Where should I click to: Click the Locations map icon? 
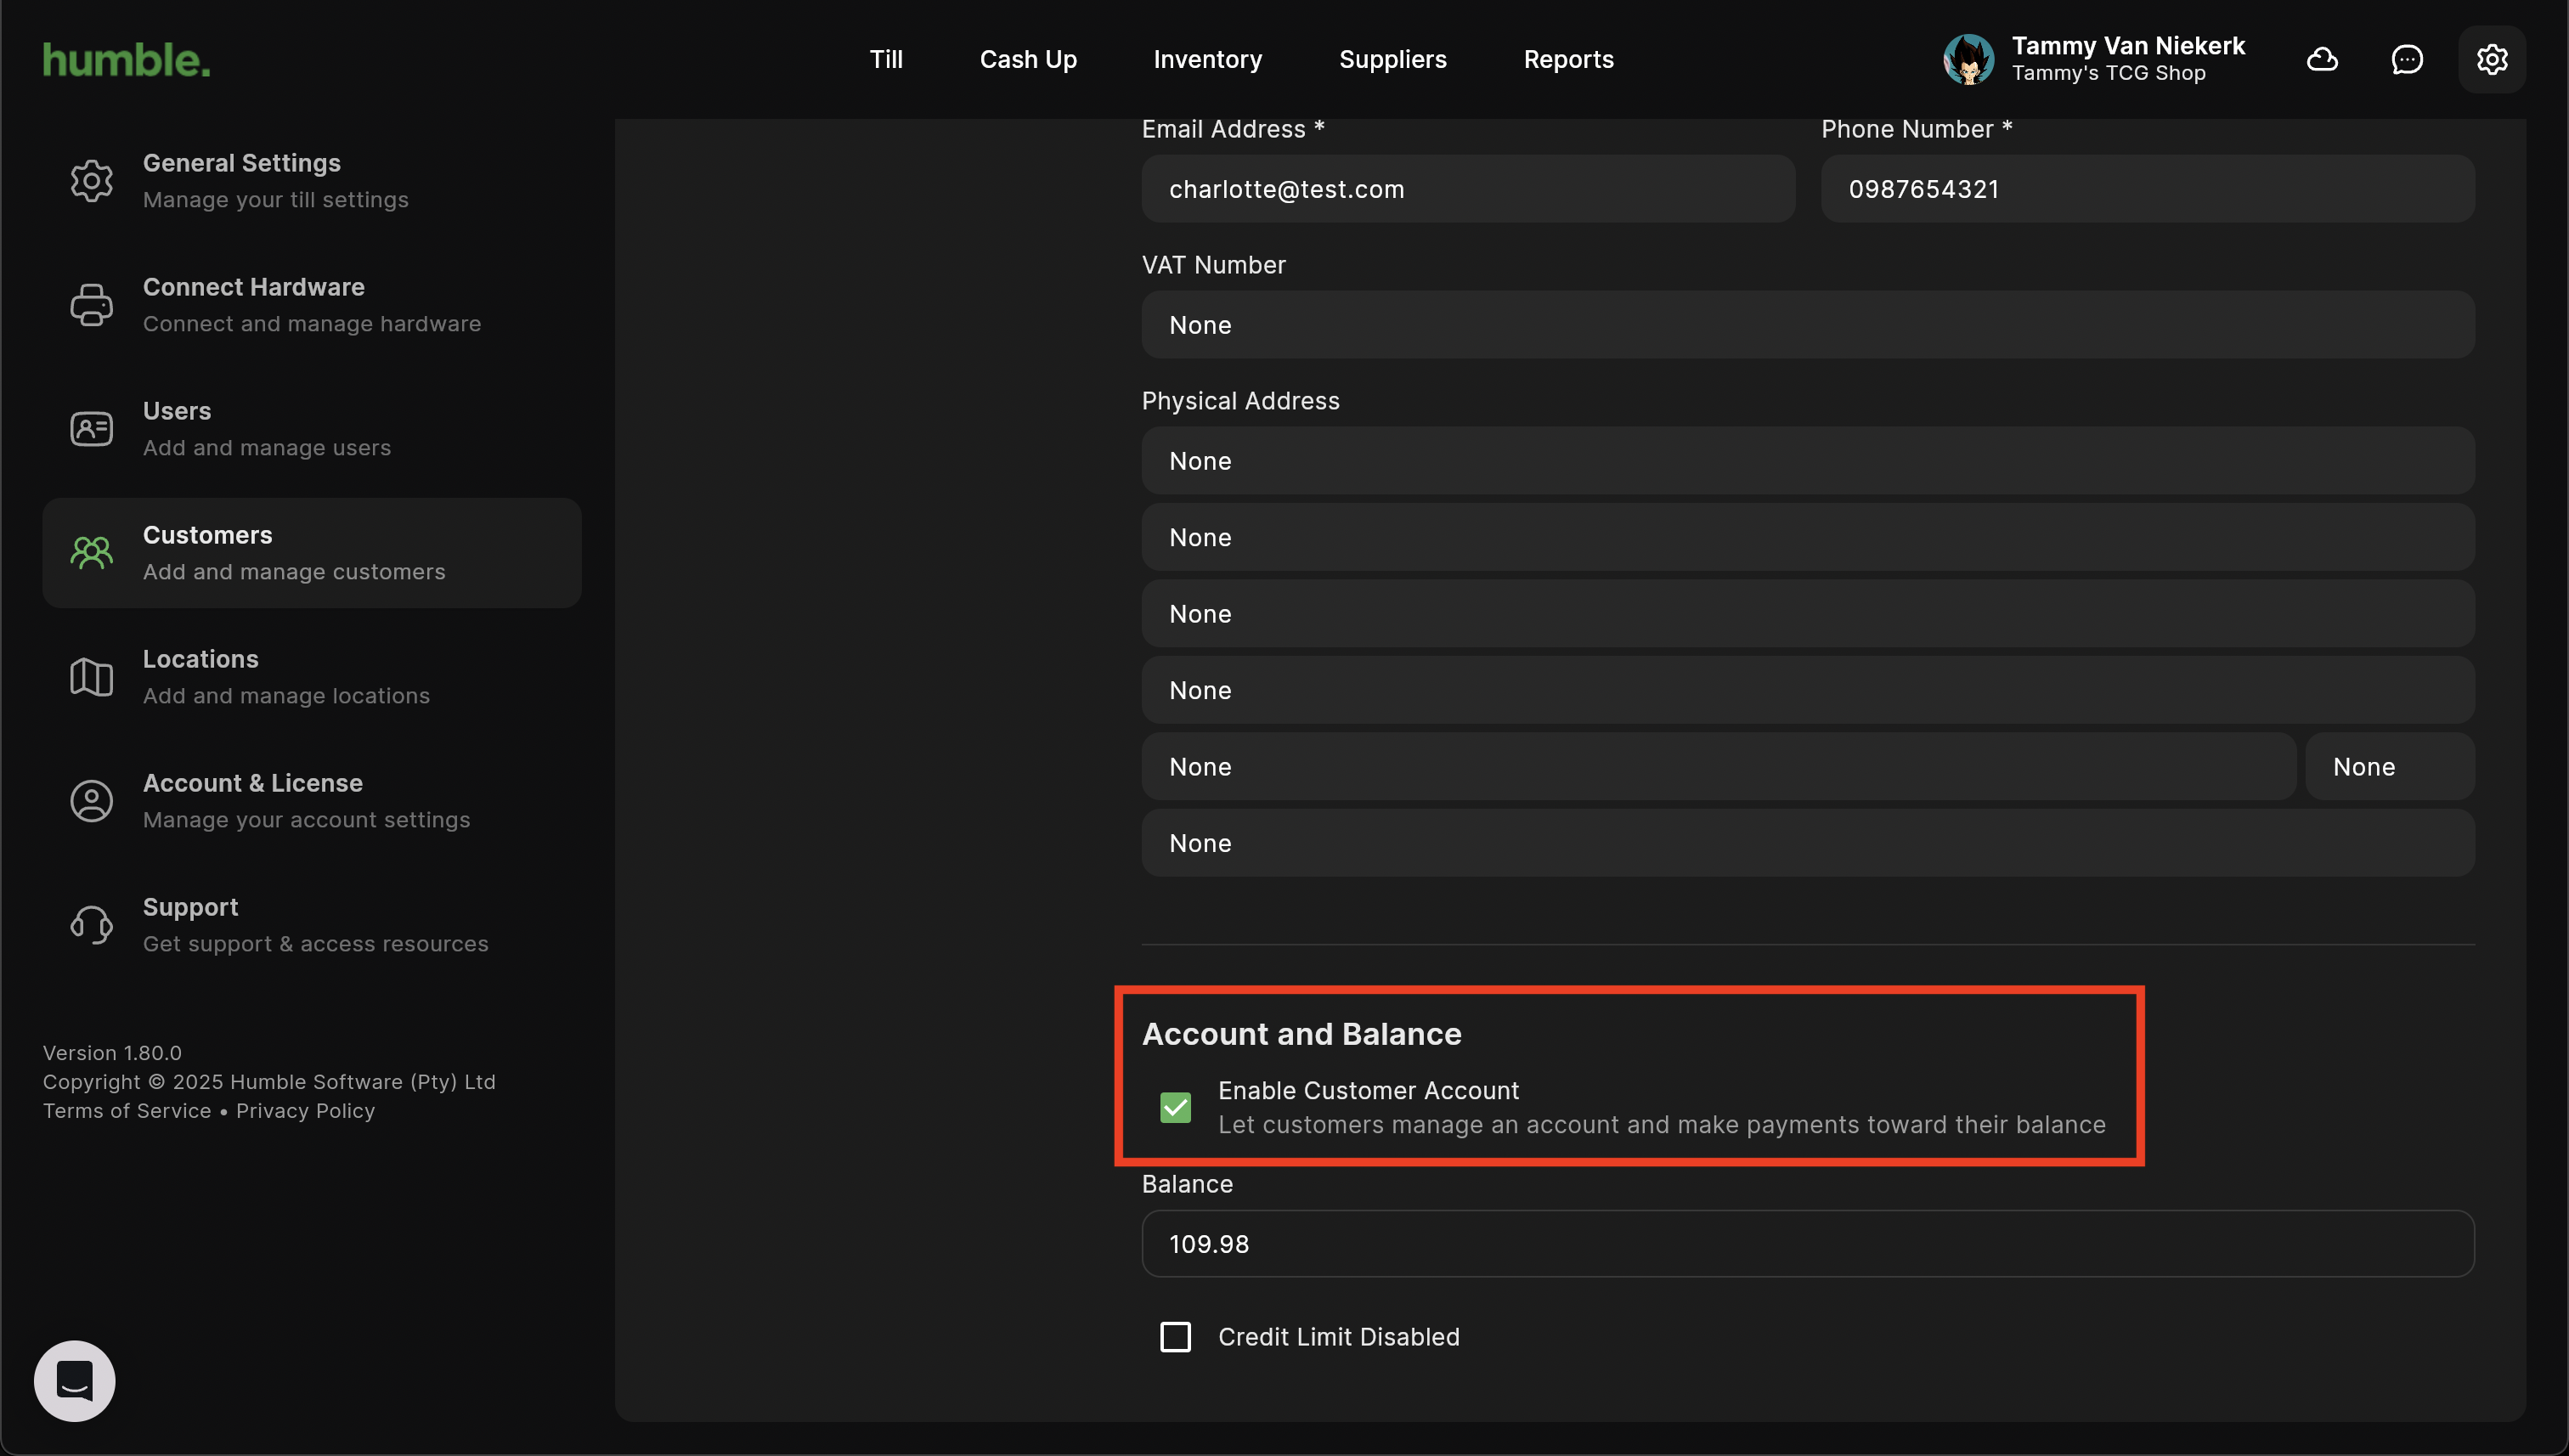click(91, 677)
